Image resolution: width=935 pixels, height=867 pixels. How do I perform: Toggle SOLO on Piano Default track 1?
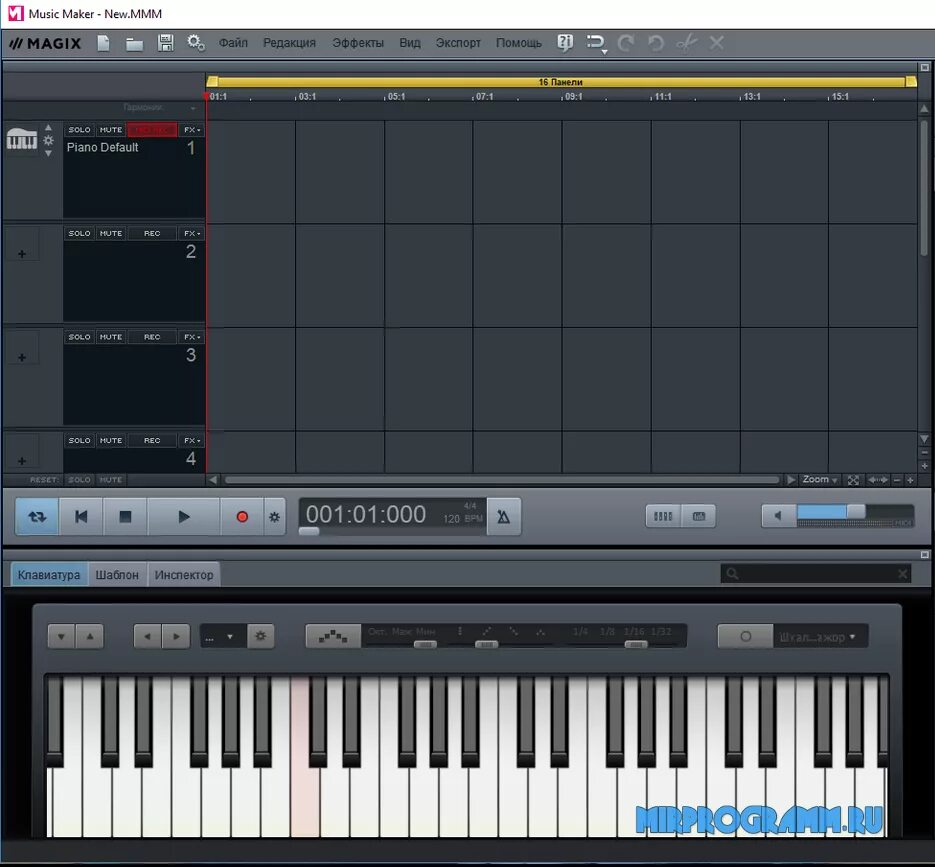click(79, 130)
